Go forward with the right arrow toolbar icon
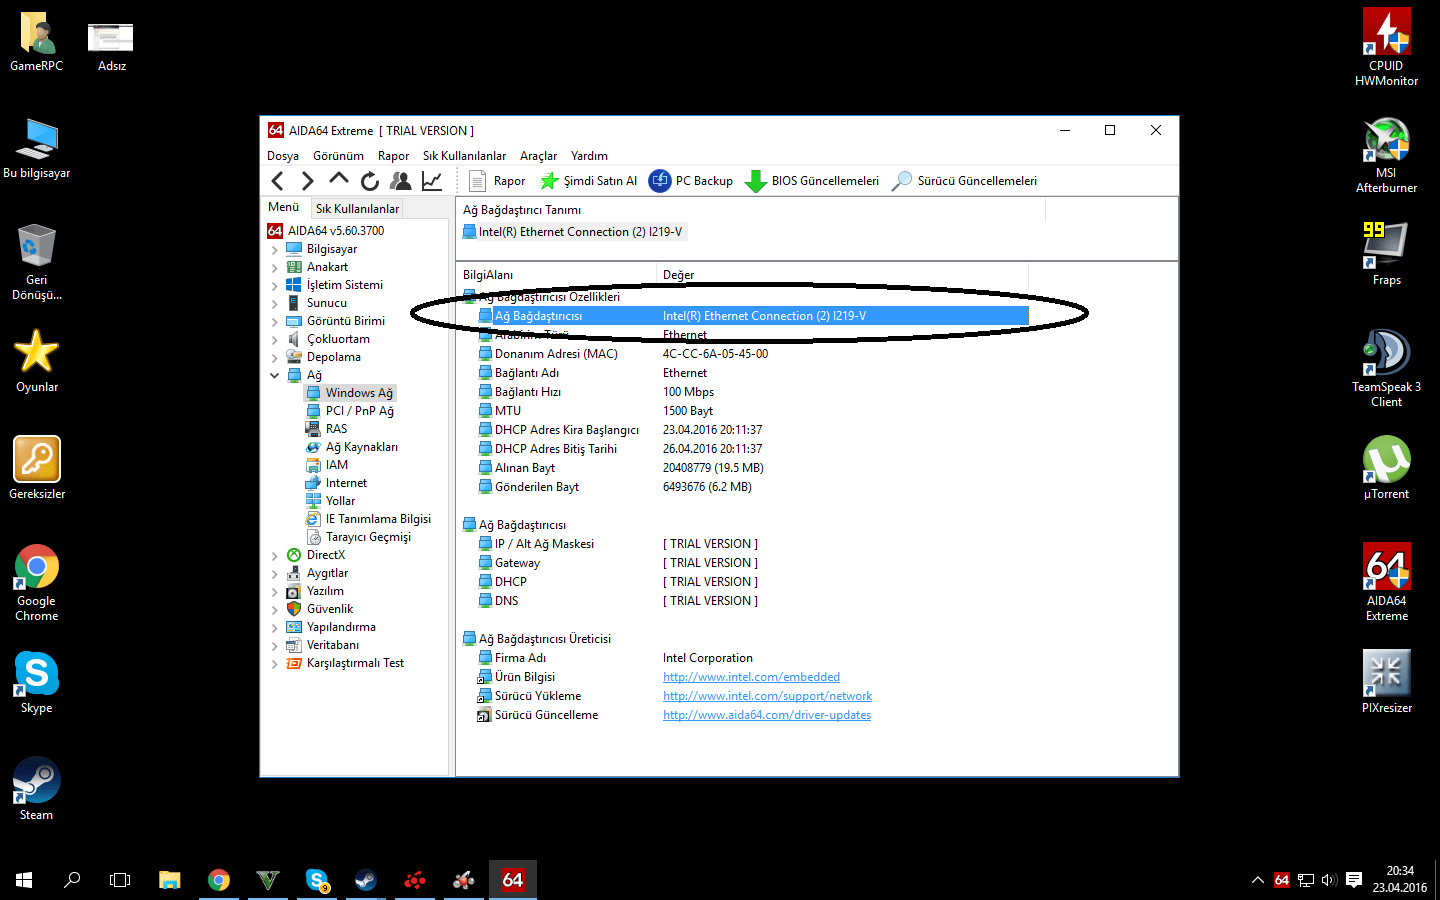Viewport: 1440px width, 900px height. [x=308, y=181]
